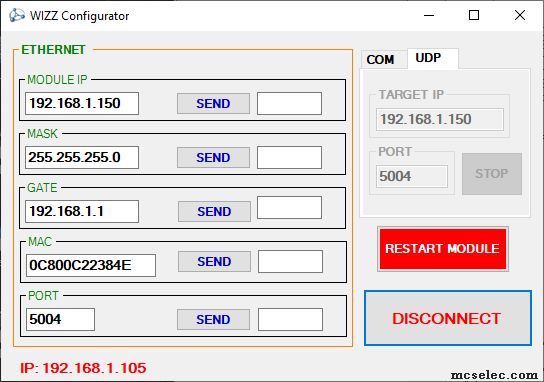Send the MASK value
Image resolution: width=544 pixels, height=382 pixels.
tap(213, 158)
